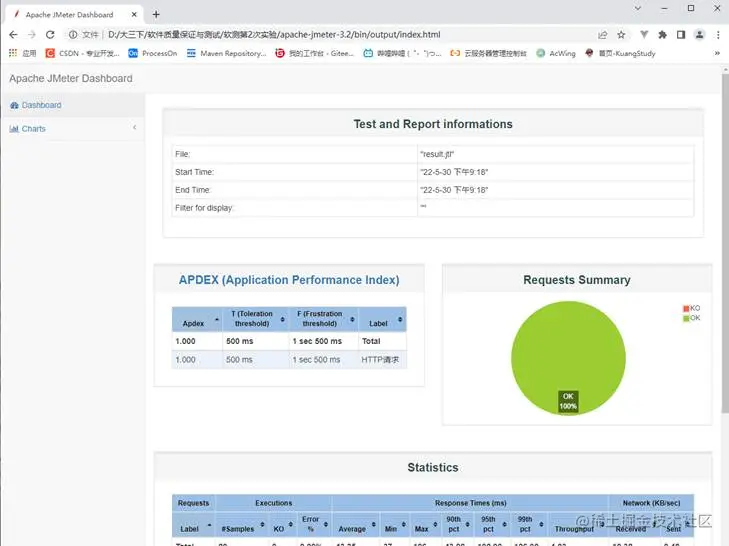This screenshot has width=729, height=546.
Task: Open the V-shaped extension icon
Action: (644, 35)
